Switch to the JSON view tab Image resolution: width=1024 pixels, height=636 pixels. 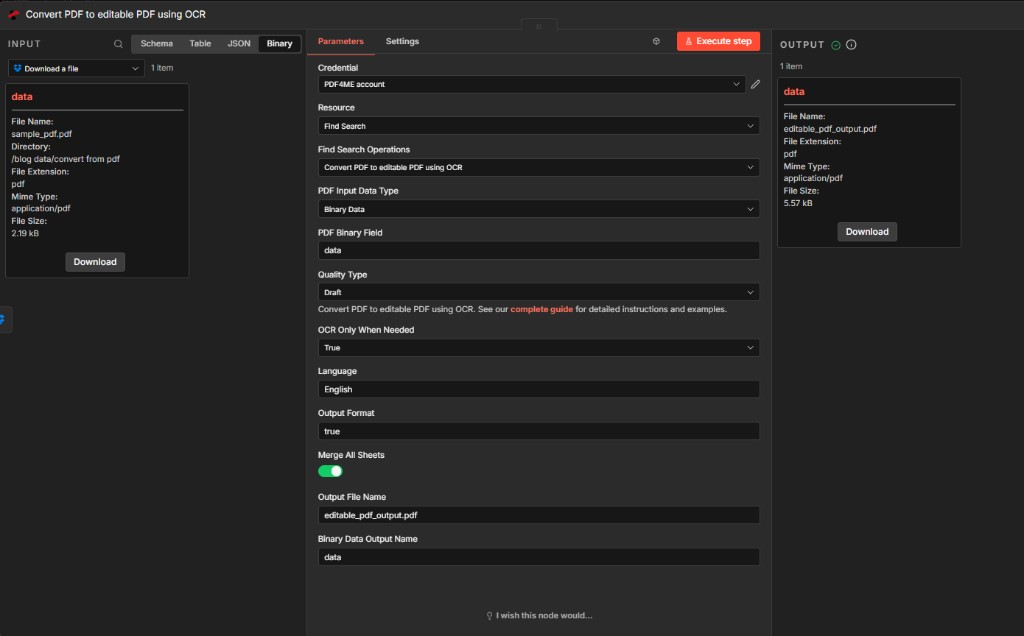coord(239,44)
